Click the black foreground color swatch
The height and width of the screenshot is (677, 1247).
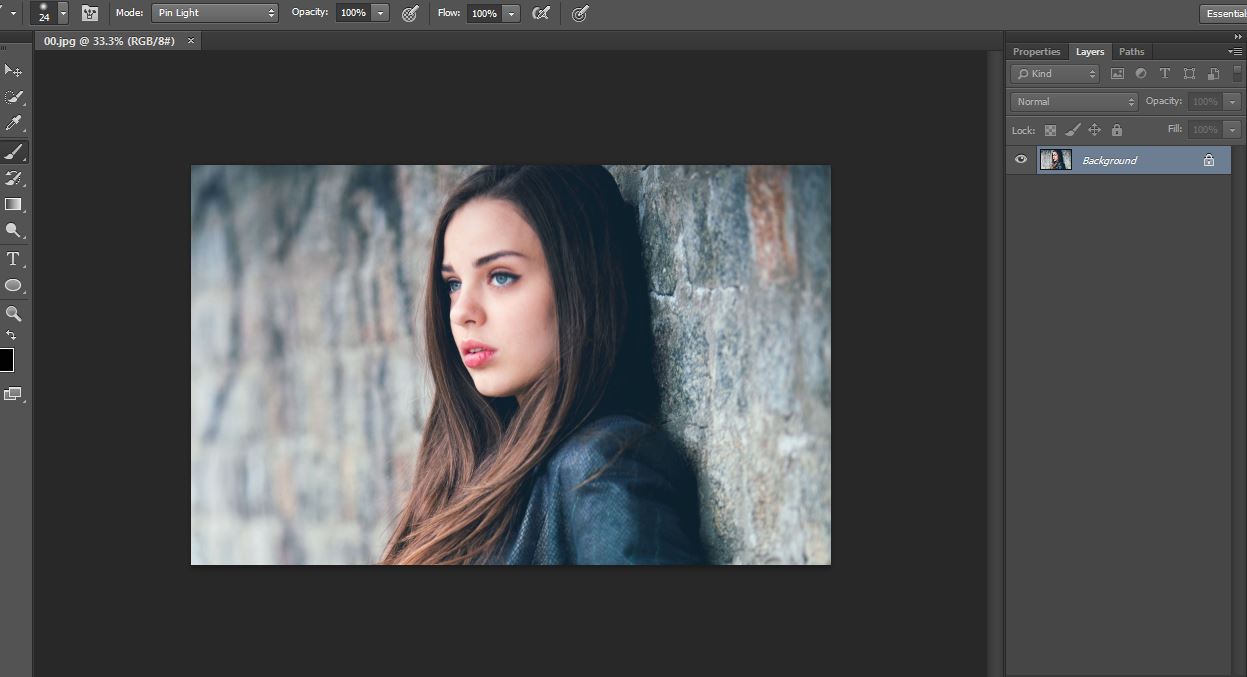tap(6, 360)
